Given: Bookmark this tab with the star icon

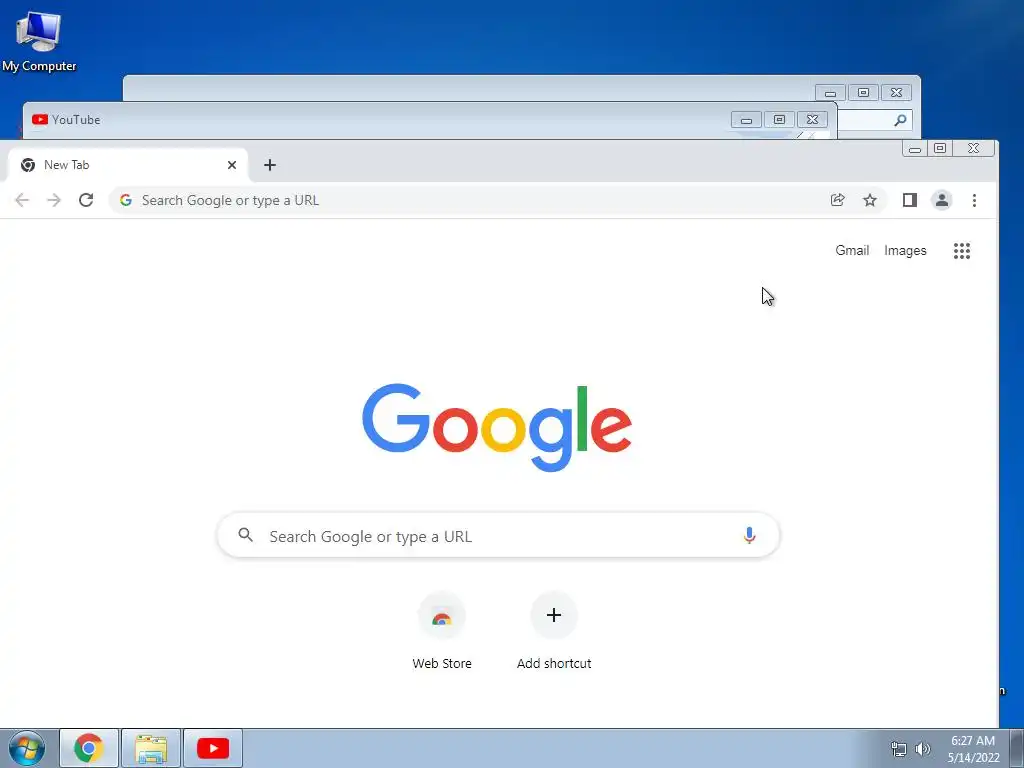Looking at the screenshot, I should tap(870, 200).
